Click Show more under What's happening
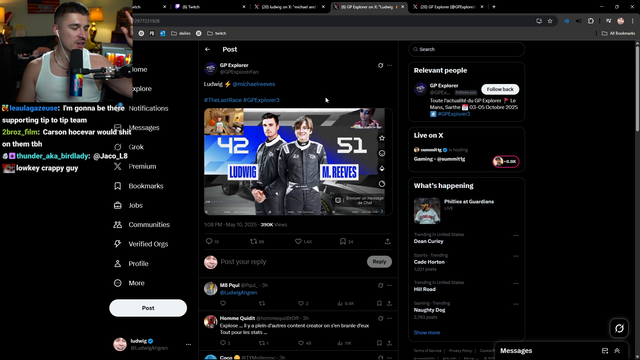Viewport: 640px width, 360px height. pos(427,333)
